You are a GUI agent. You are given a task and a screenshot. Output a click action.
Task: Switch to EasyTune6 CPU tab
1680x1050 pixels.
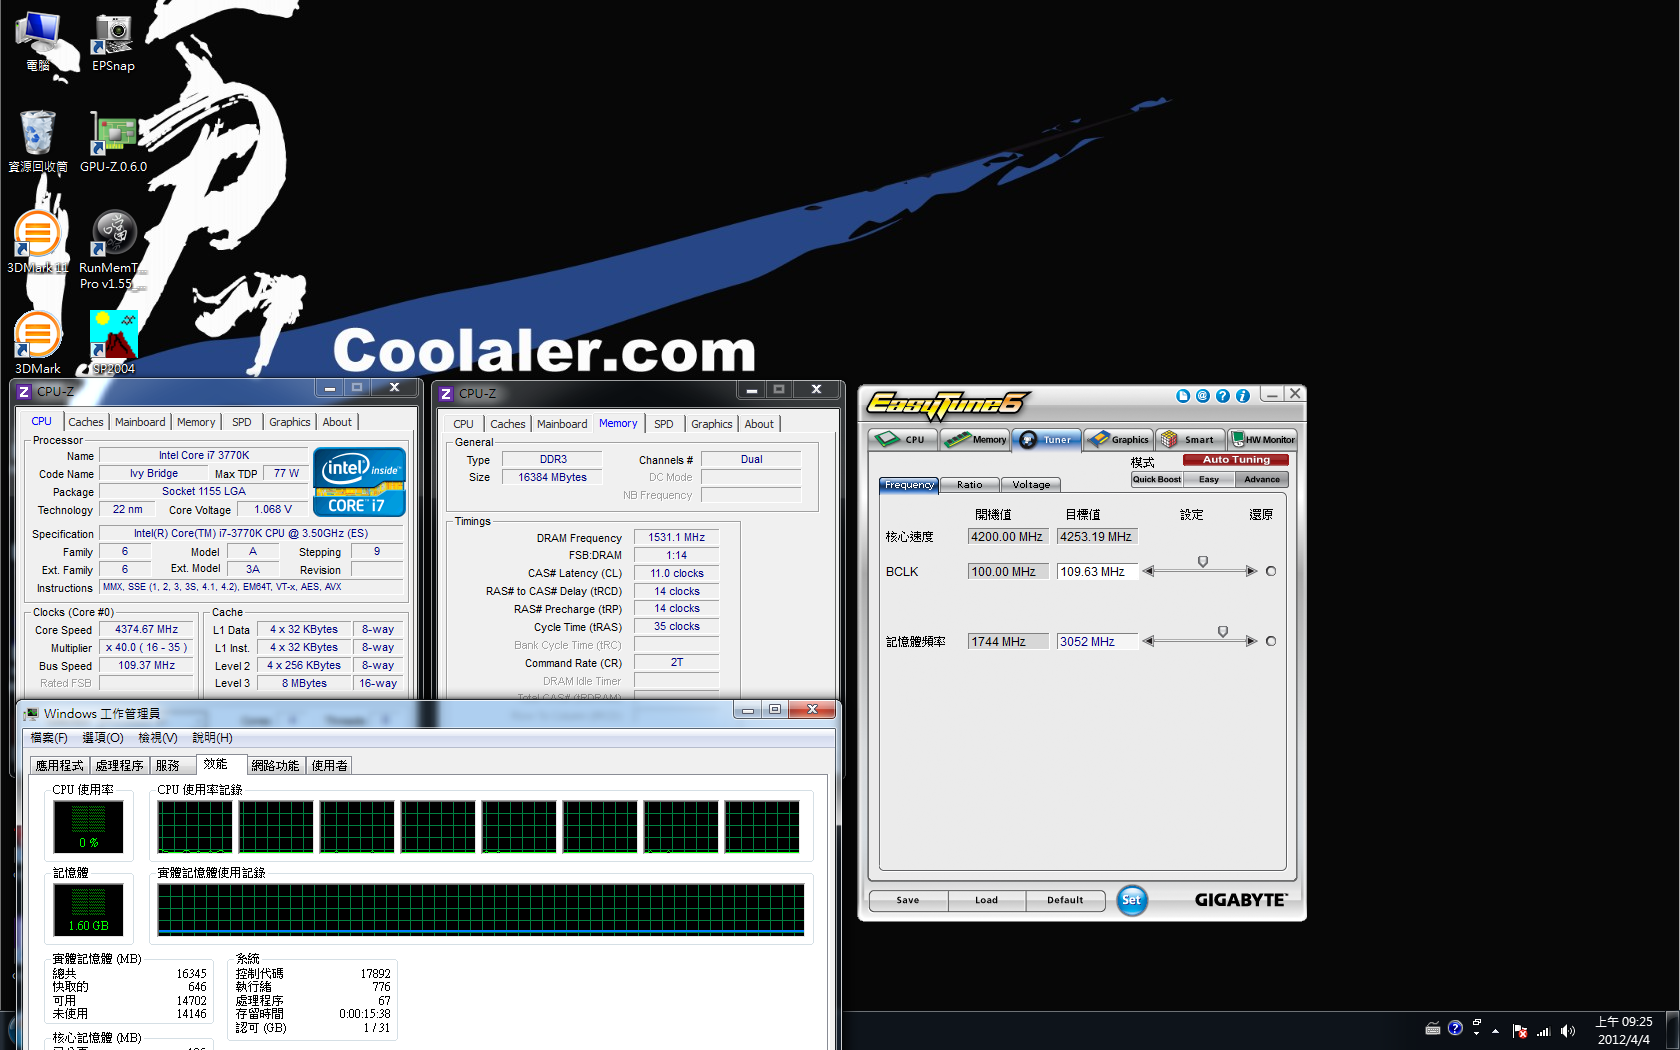pos(903,439)
